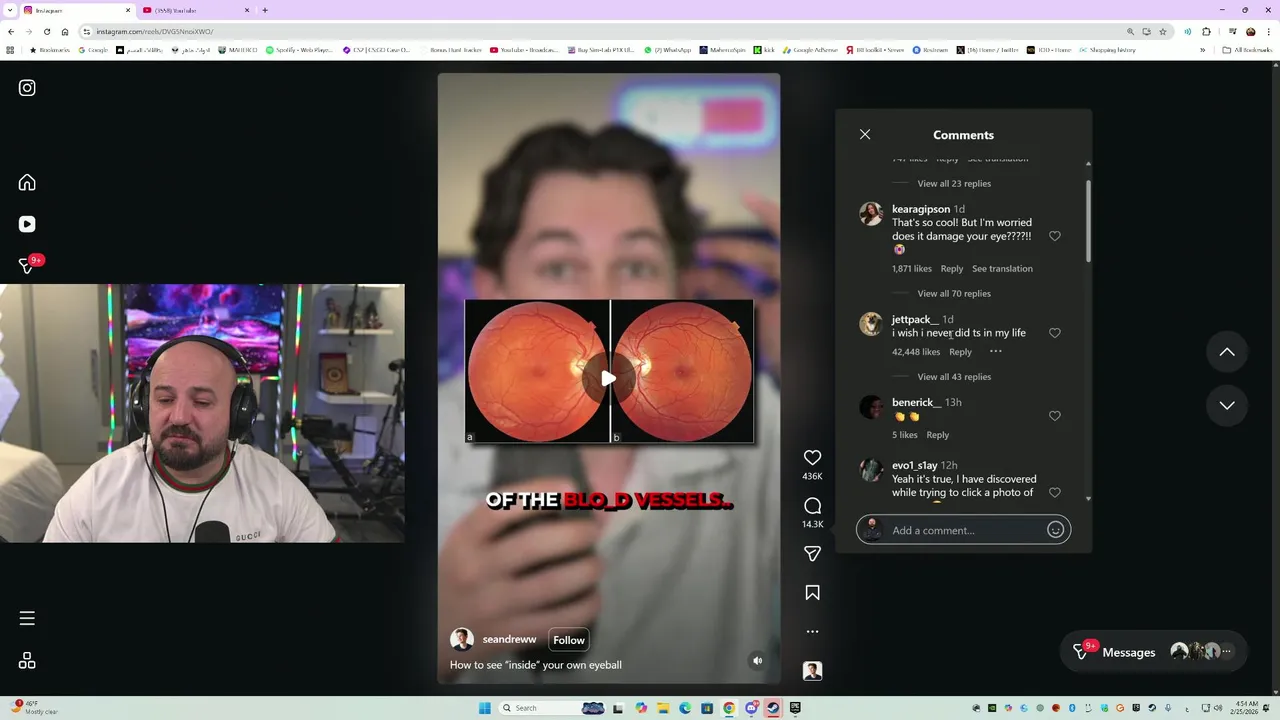Open kearagipson's profile from username
1280x720 pixels.
(x=921, y=209)
